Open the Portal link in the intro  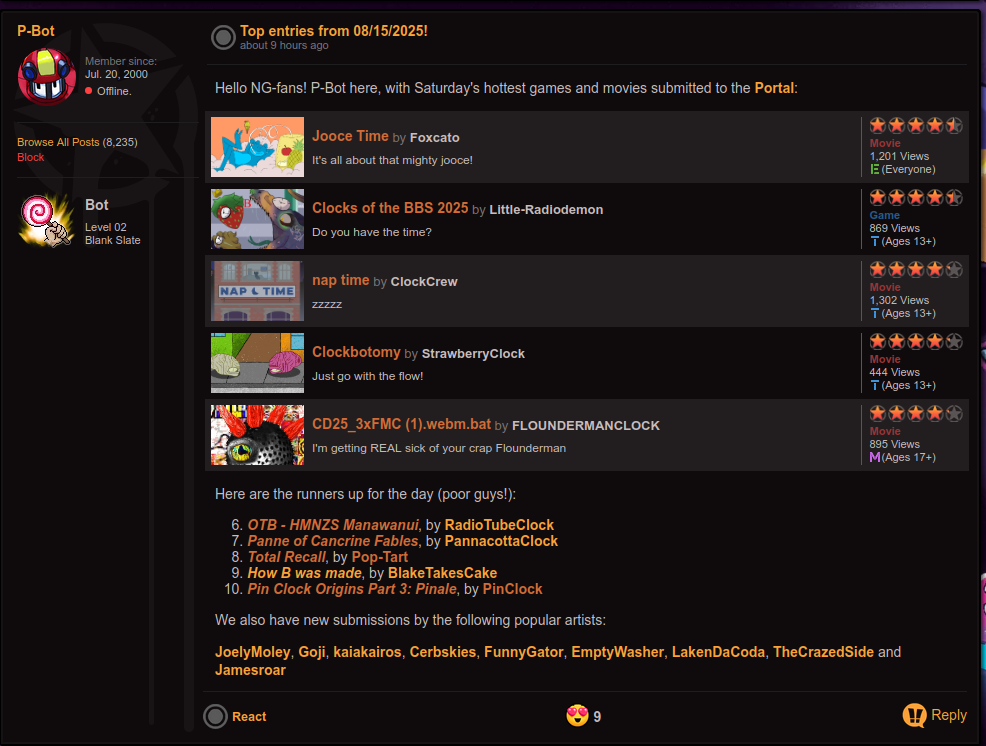(x=774, y=88)
